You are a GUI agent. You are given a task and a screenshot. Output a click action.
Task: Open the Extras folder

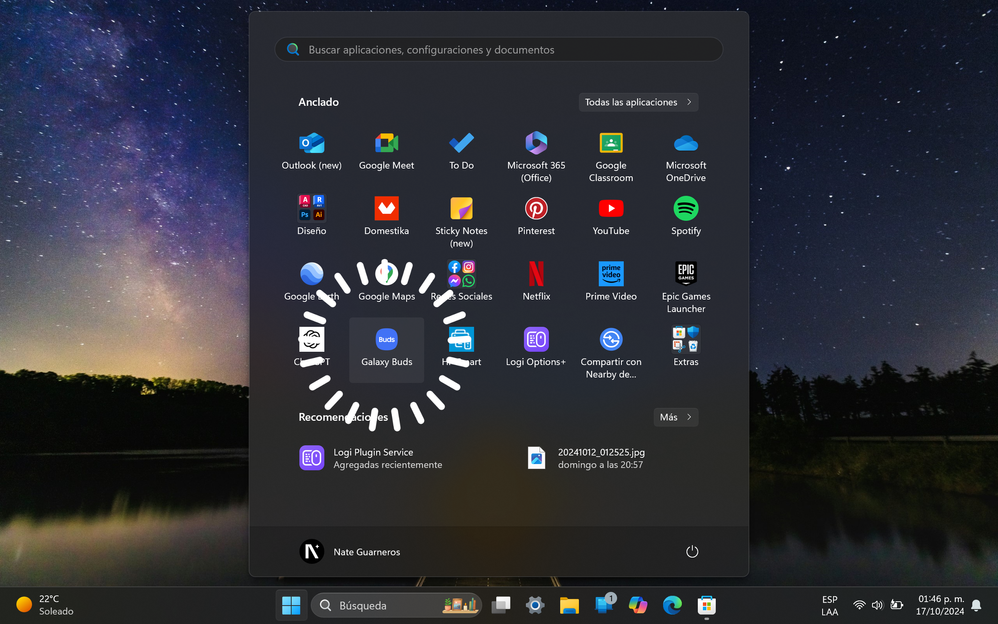[x=685, y=348]
